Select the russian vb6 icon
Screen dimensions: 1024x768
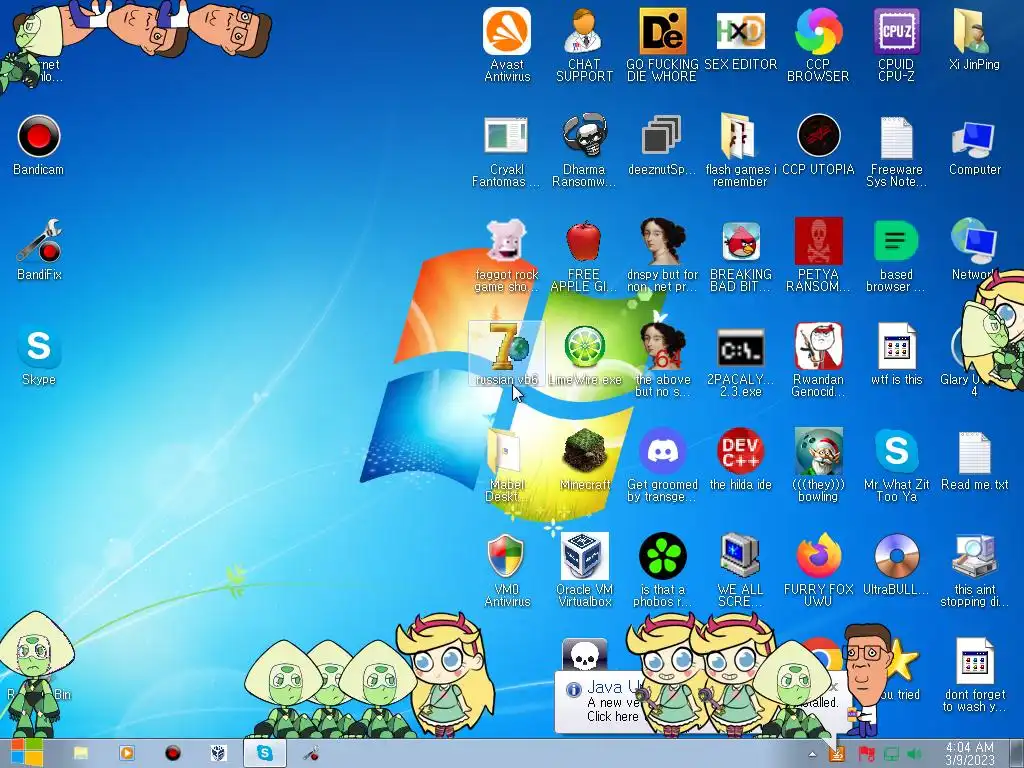[x=507, y=354]
